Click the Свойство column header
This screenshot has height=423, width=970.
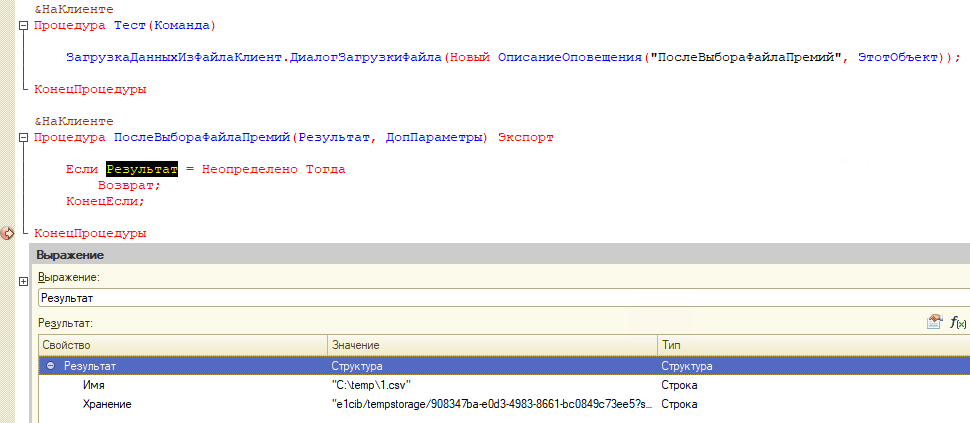(x=180, y=345)
